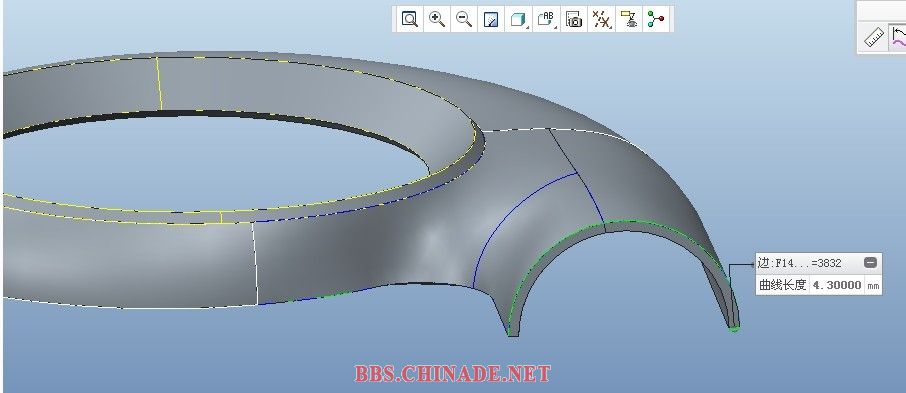
Task: Click the 曲线长度 (curve length) label
Action: (x=782, y=285)
